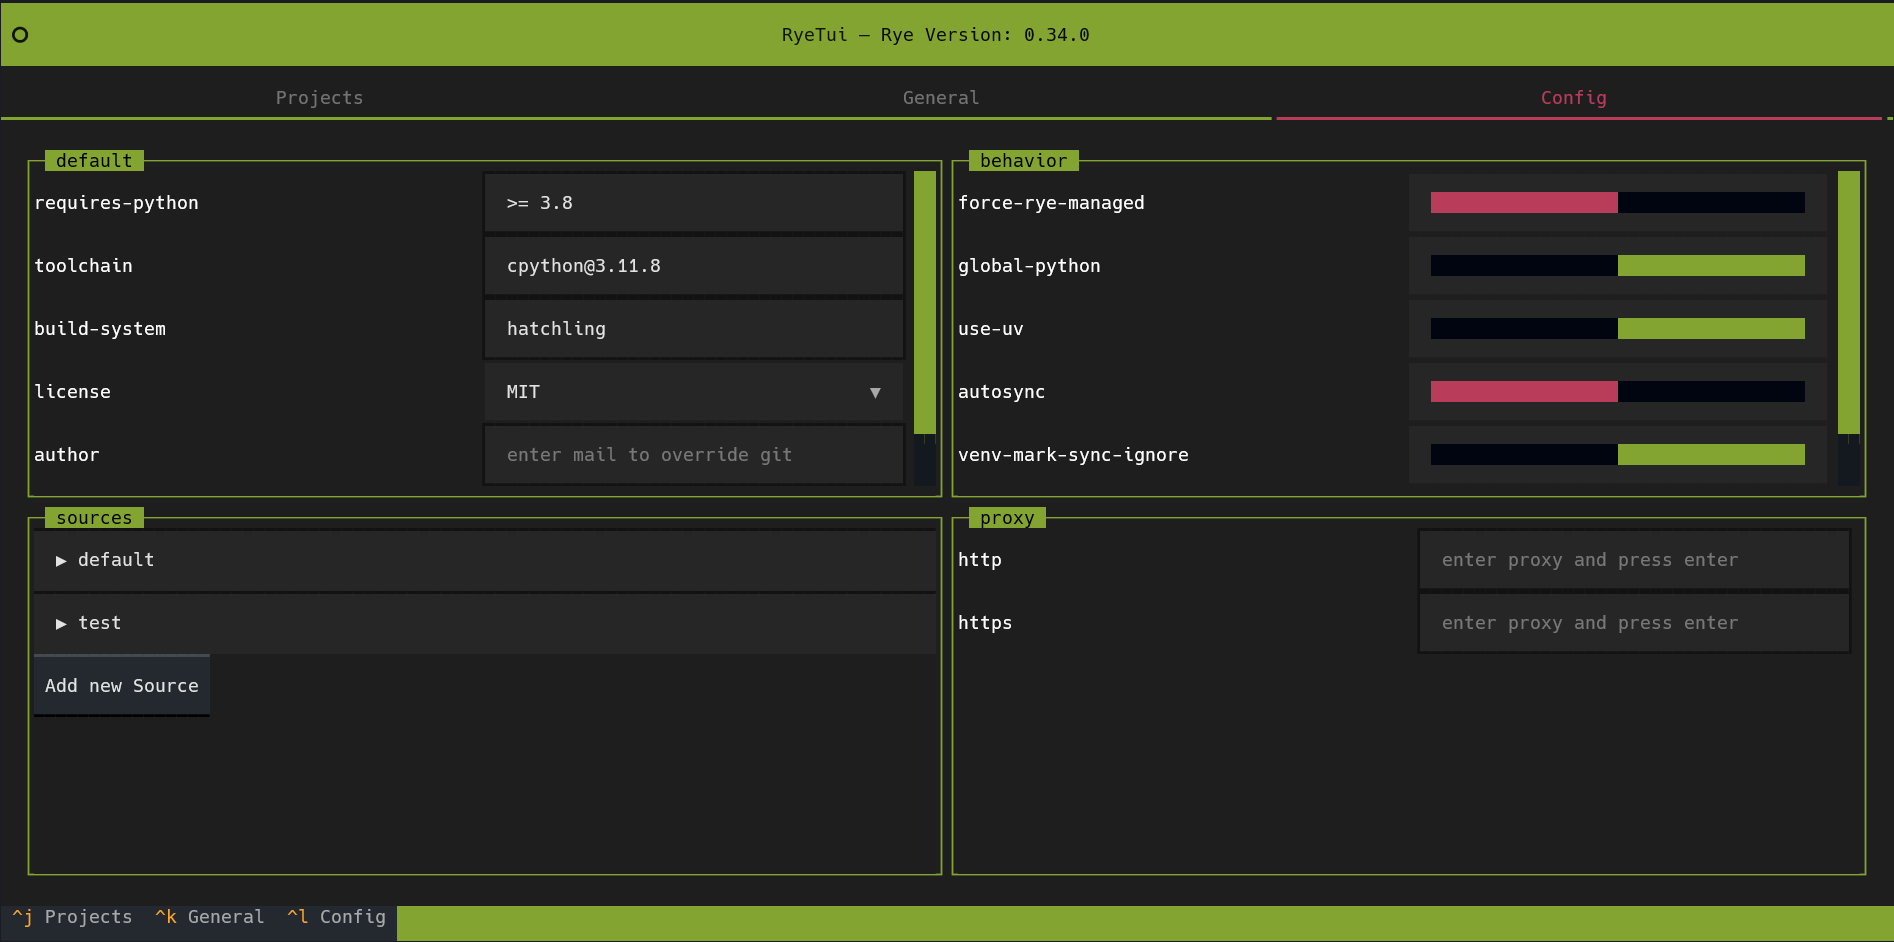Click the global-python label
Image resolution: width=1894 pixels, height=942 pixels.
click(x=1029, y=266)
